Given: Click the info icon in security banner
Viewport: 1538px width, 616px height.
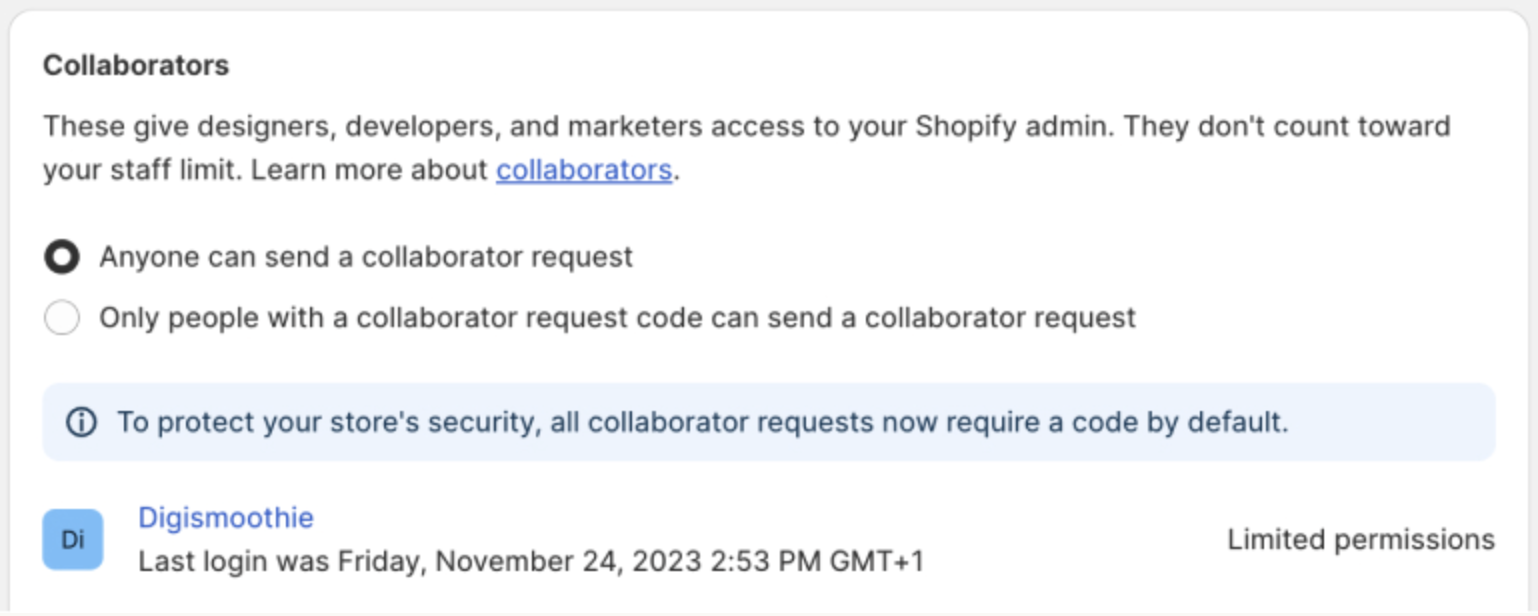Looking at the screenshot, I should coord(81,422).
